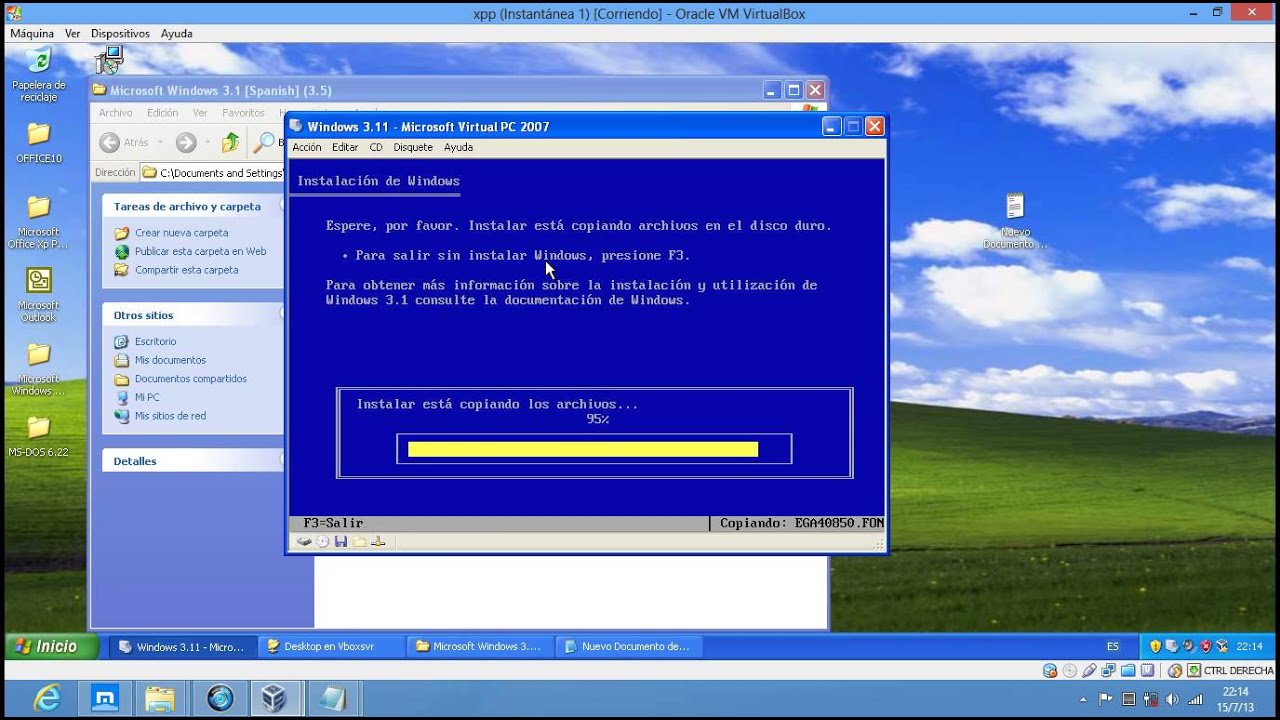Click the Otros sitios panel header

[194, 315]
